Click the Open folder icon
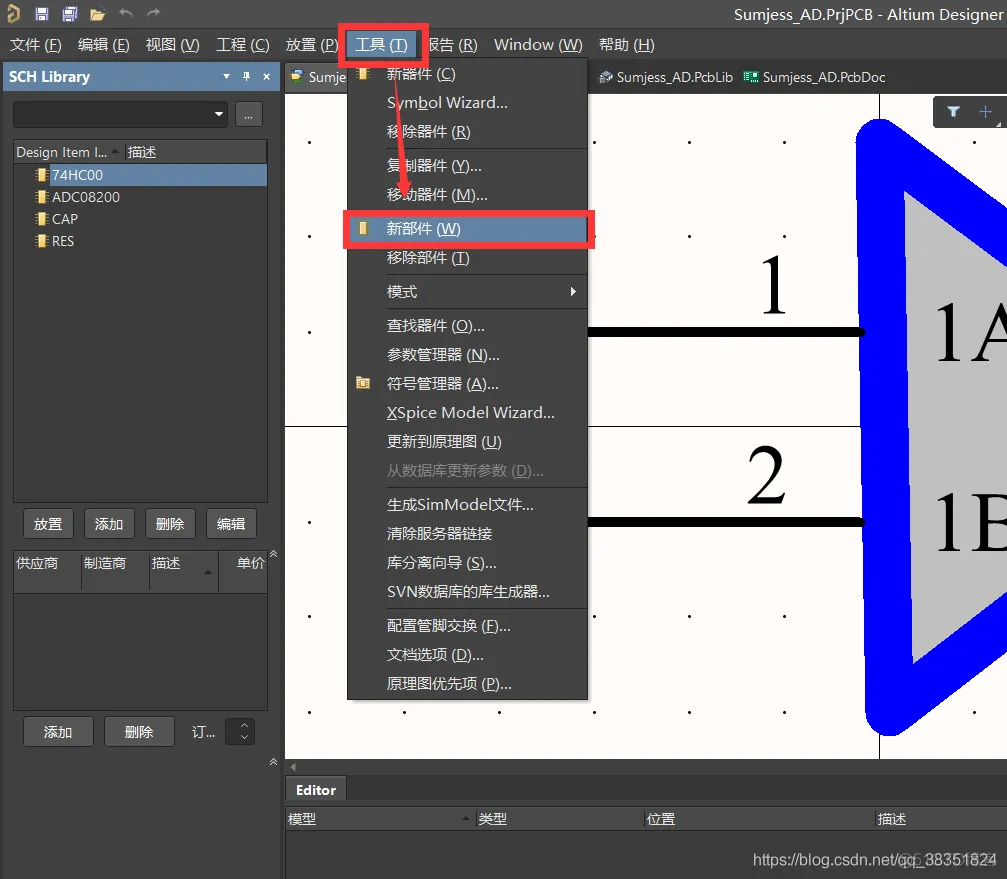Image resolution: width=1007 pixels, height=879 pixels. [97, 13]
